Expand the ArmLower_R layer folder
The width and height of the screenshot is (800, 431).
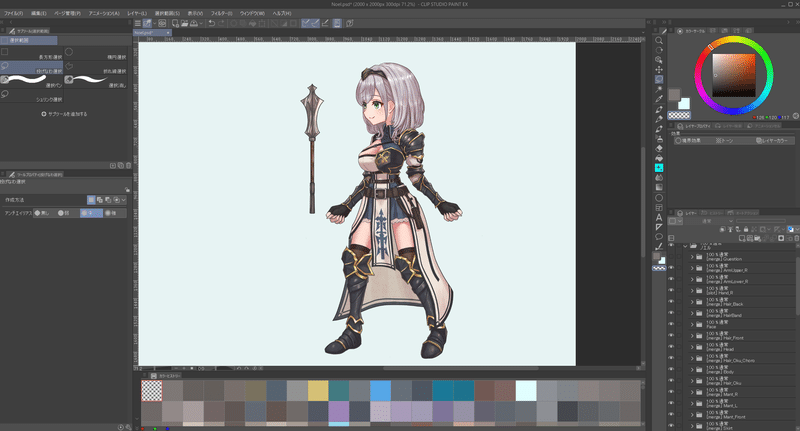(x=692, y=280)
